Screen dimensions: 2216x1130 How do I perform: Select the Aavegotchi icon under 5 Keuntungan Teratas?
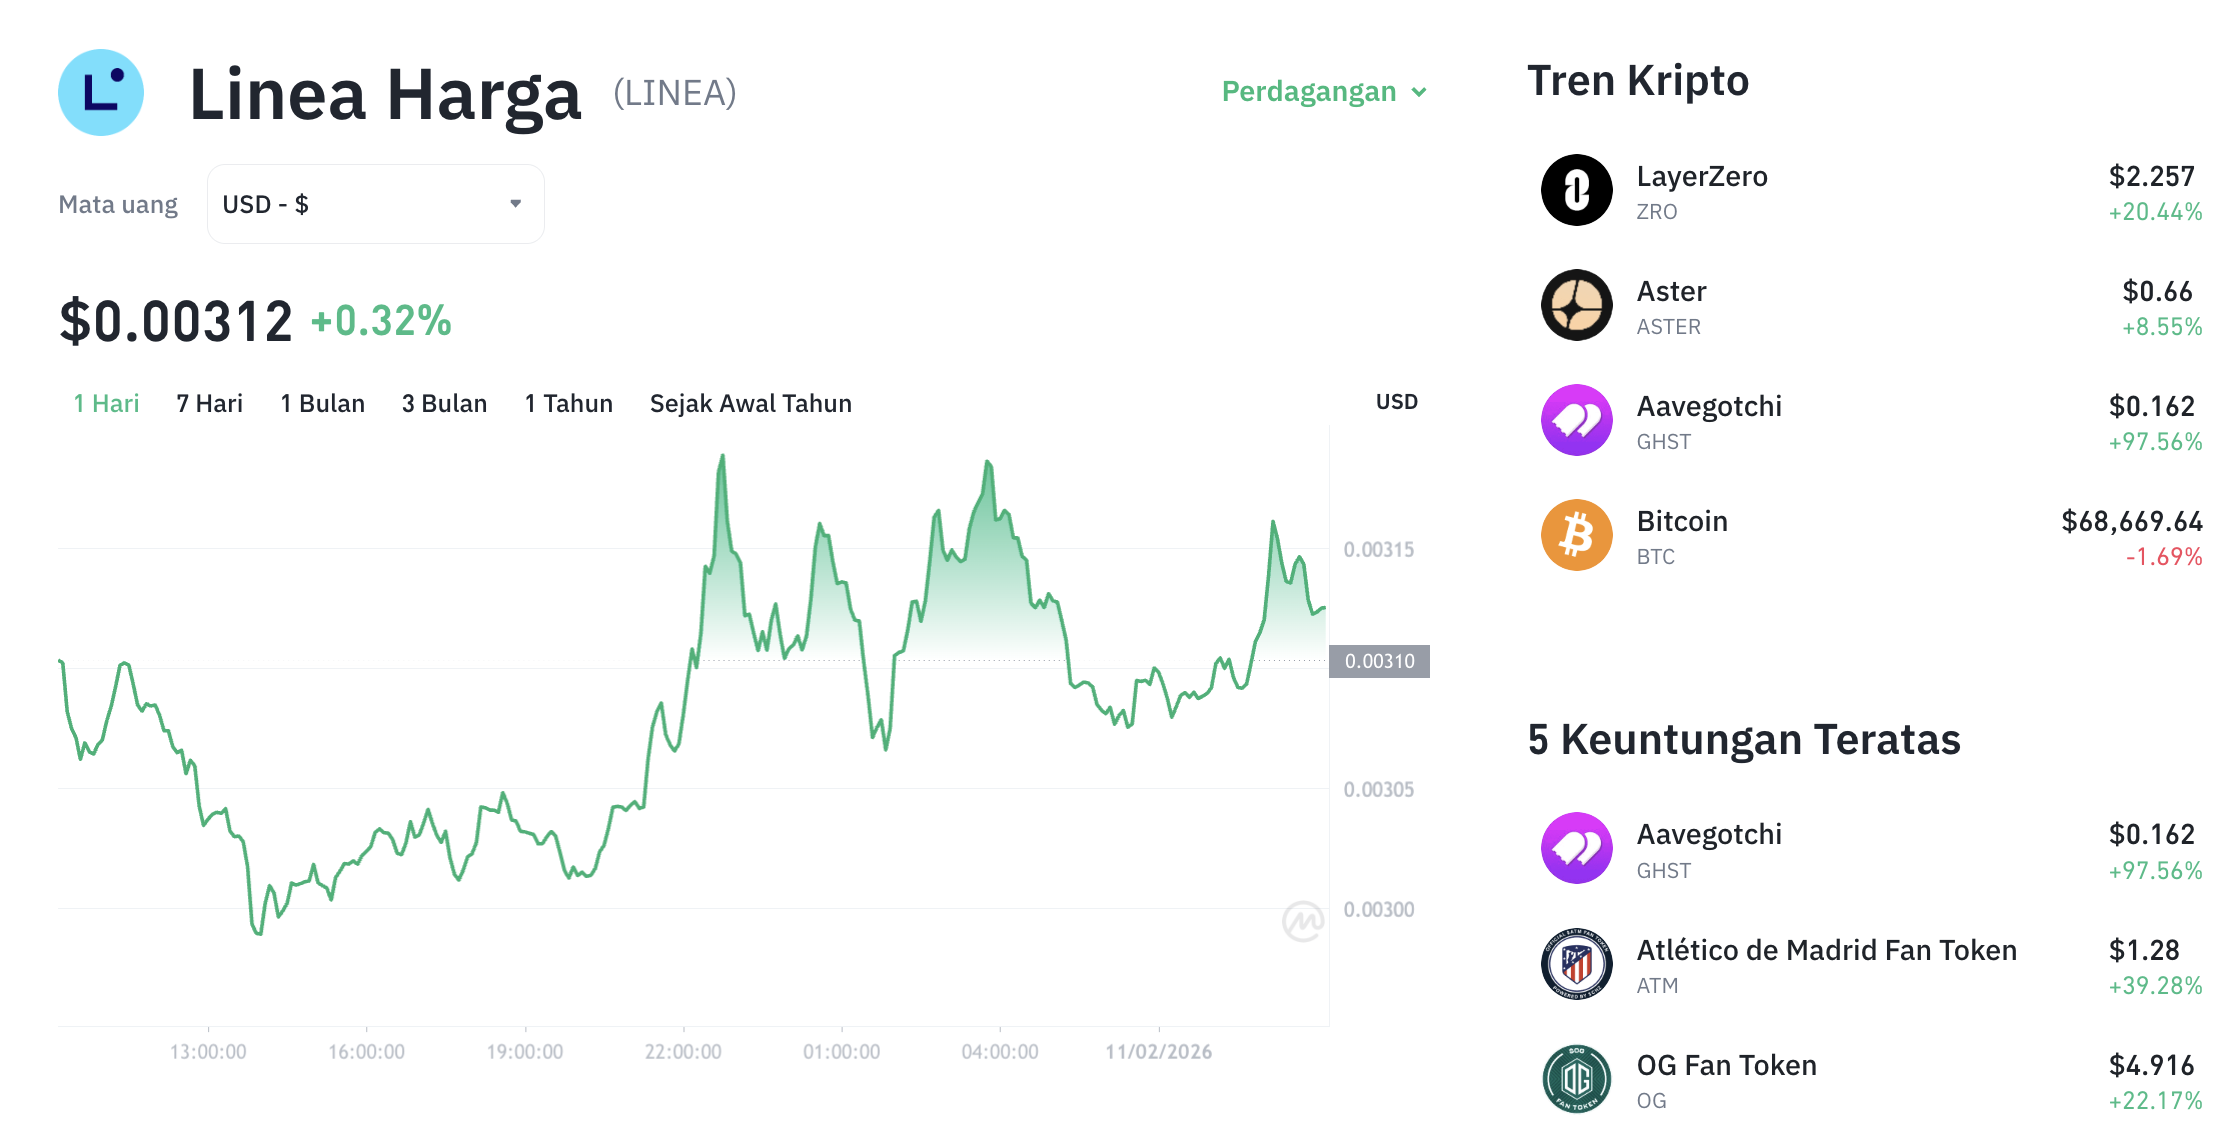1576,849
